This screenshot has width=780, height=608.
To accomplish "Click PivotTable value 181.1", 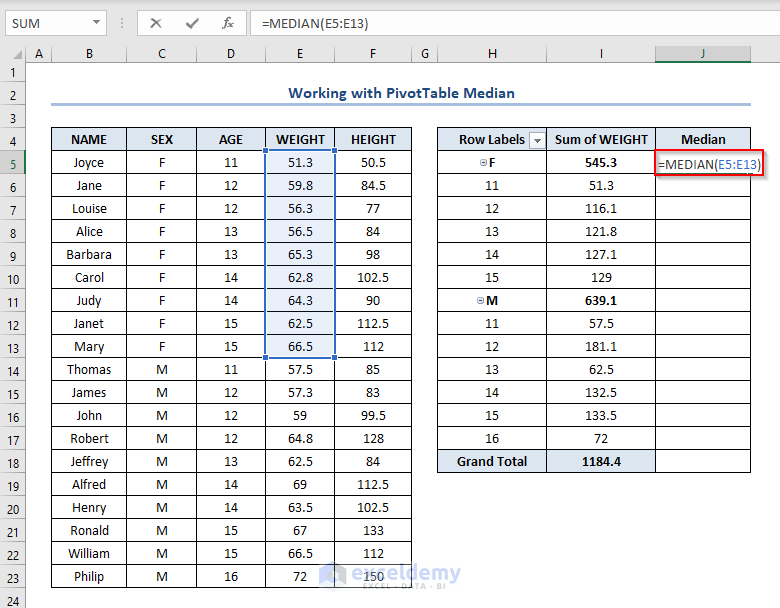I will tap(601, 346).
